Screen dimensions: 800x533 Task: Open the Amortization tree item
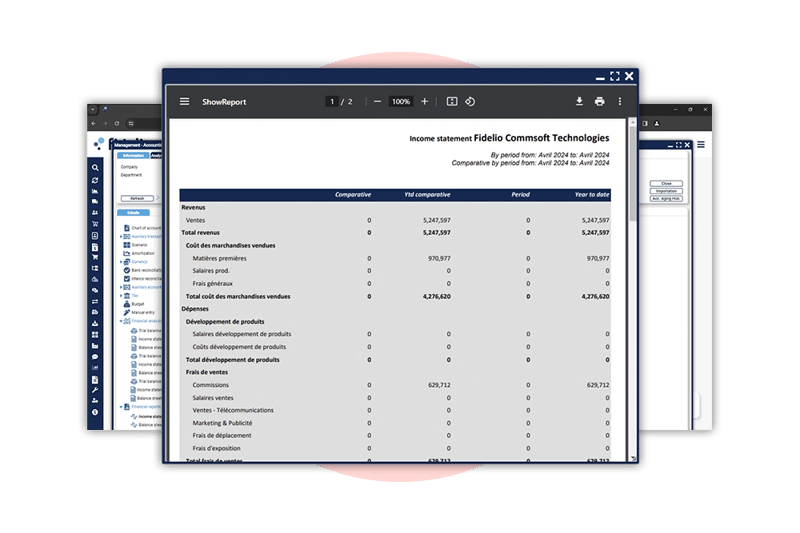click(x=139, y=253)
